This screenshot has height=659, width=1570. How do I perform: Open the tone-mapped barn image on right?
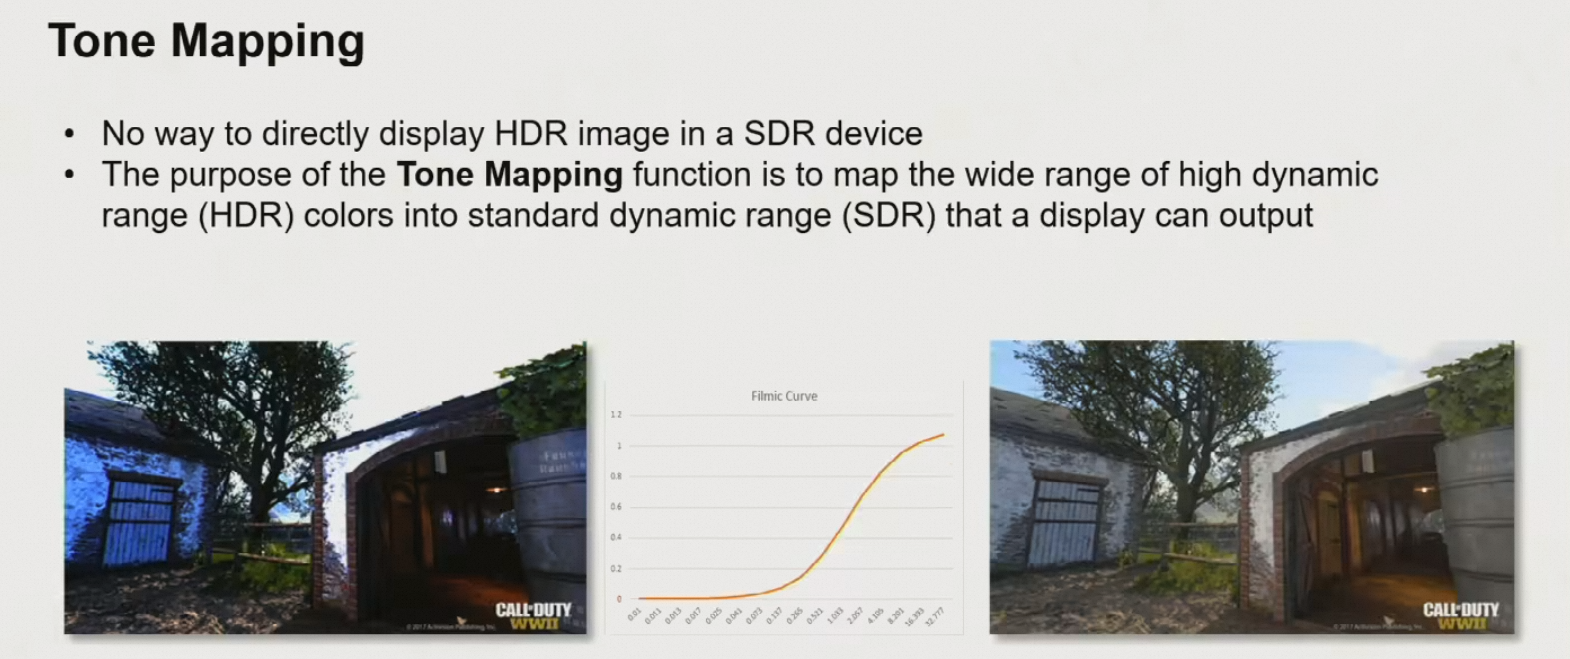click(x=1252, y=487)
